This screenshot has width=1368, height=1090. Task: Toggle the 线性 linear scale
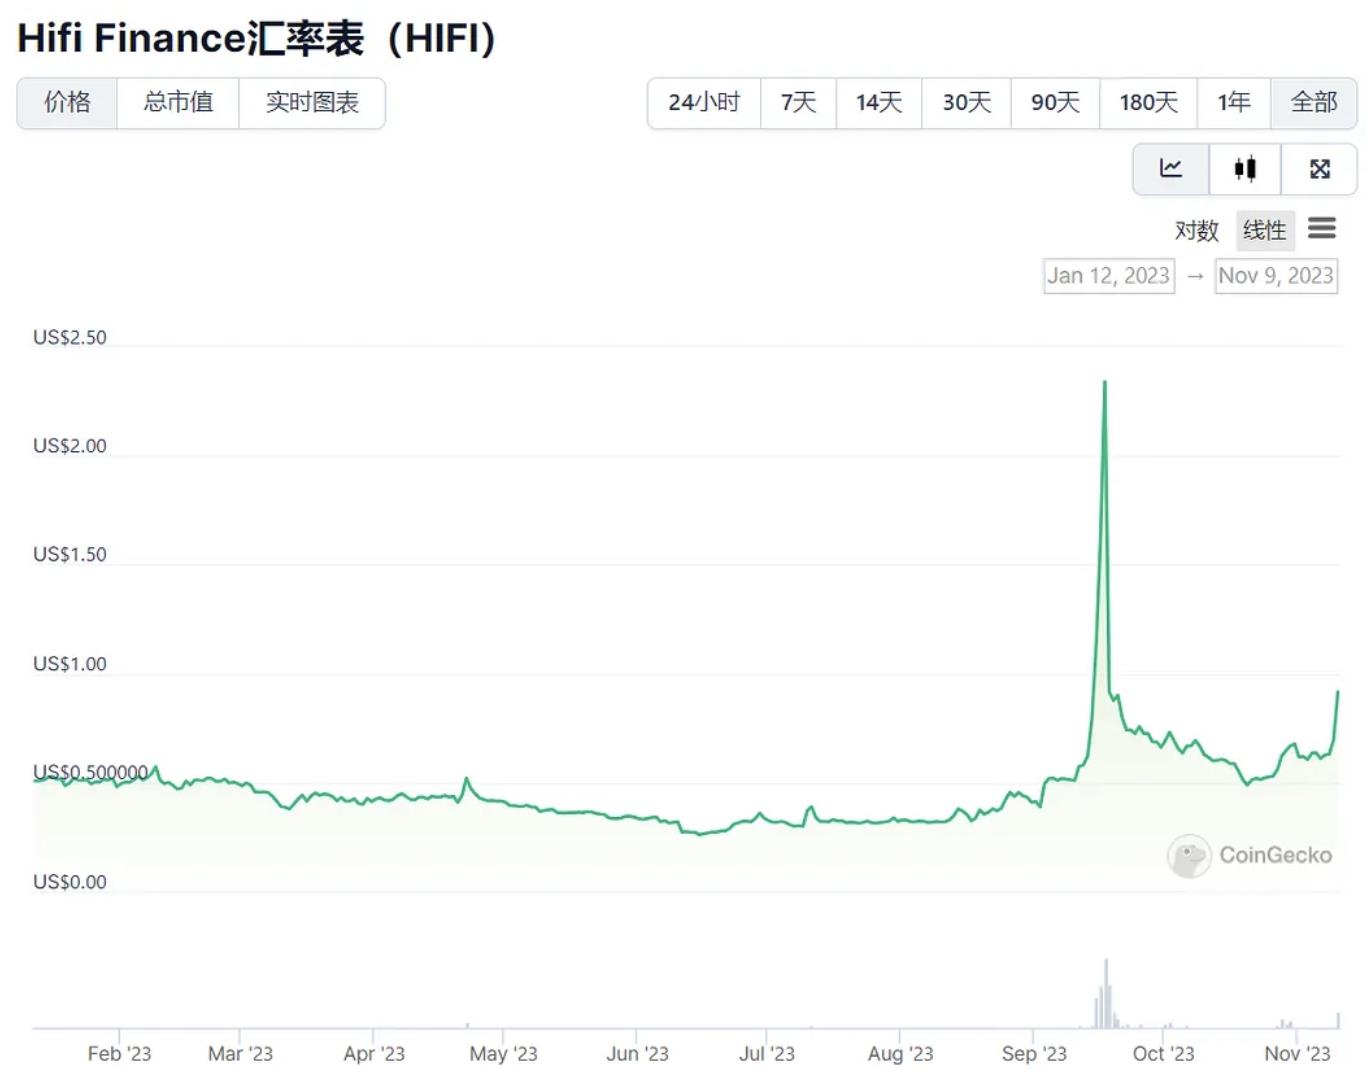click(x=1265, y=231)
